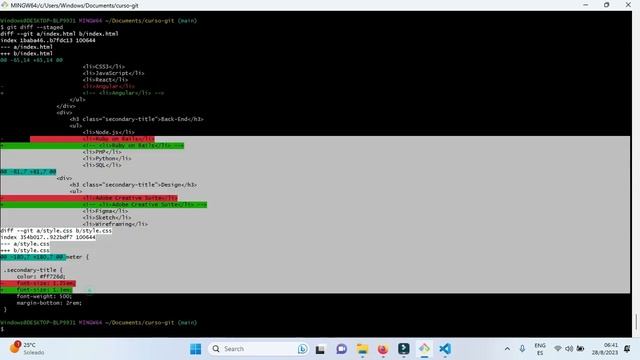
Task: Restore down the MINGW64 terminal window
Action: [x=607, y=5]
